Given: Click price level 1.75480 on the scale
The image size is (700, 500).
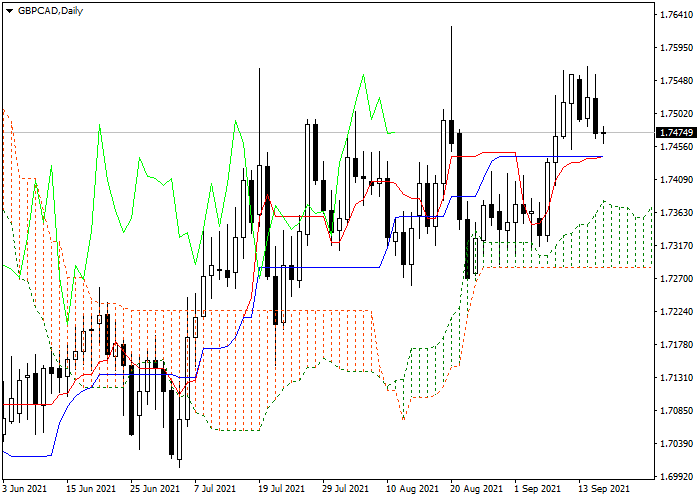Looking at the screenshot, I should click(677, 81).
